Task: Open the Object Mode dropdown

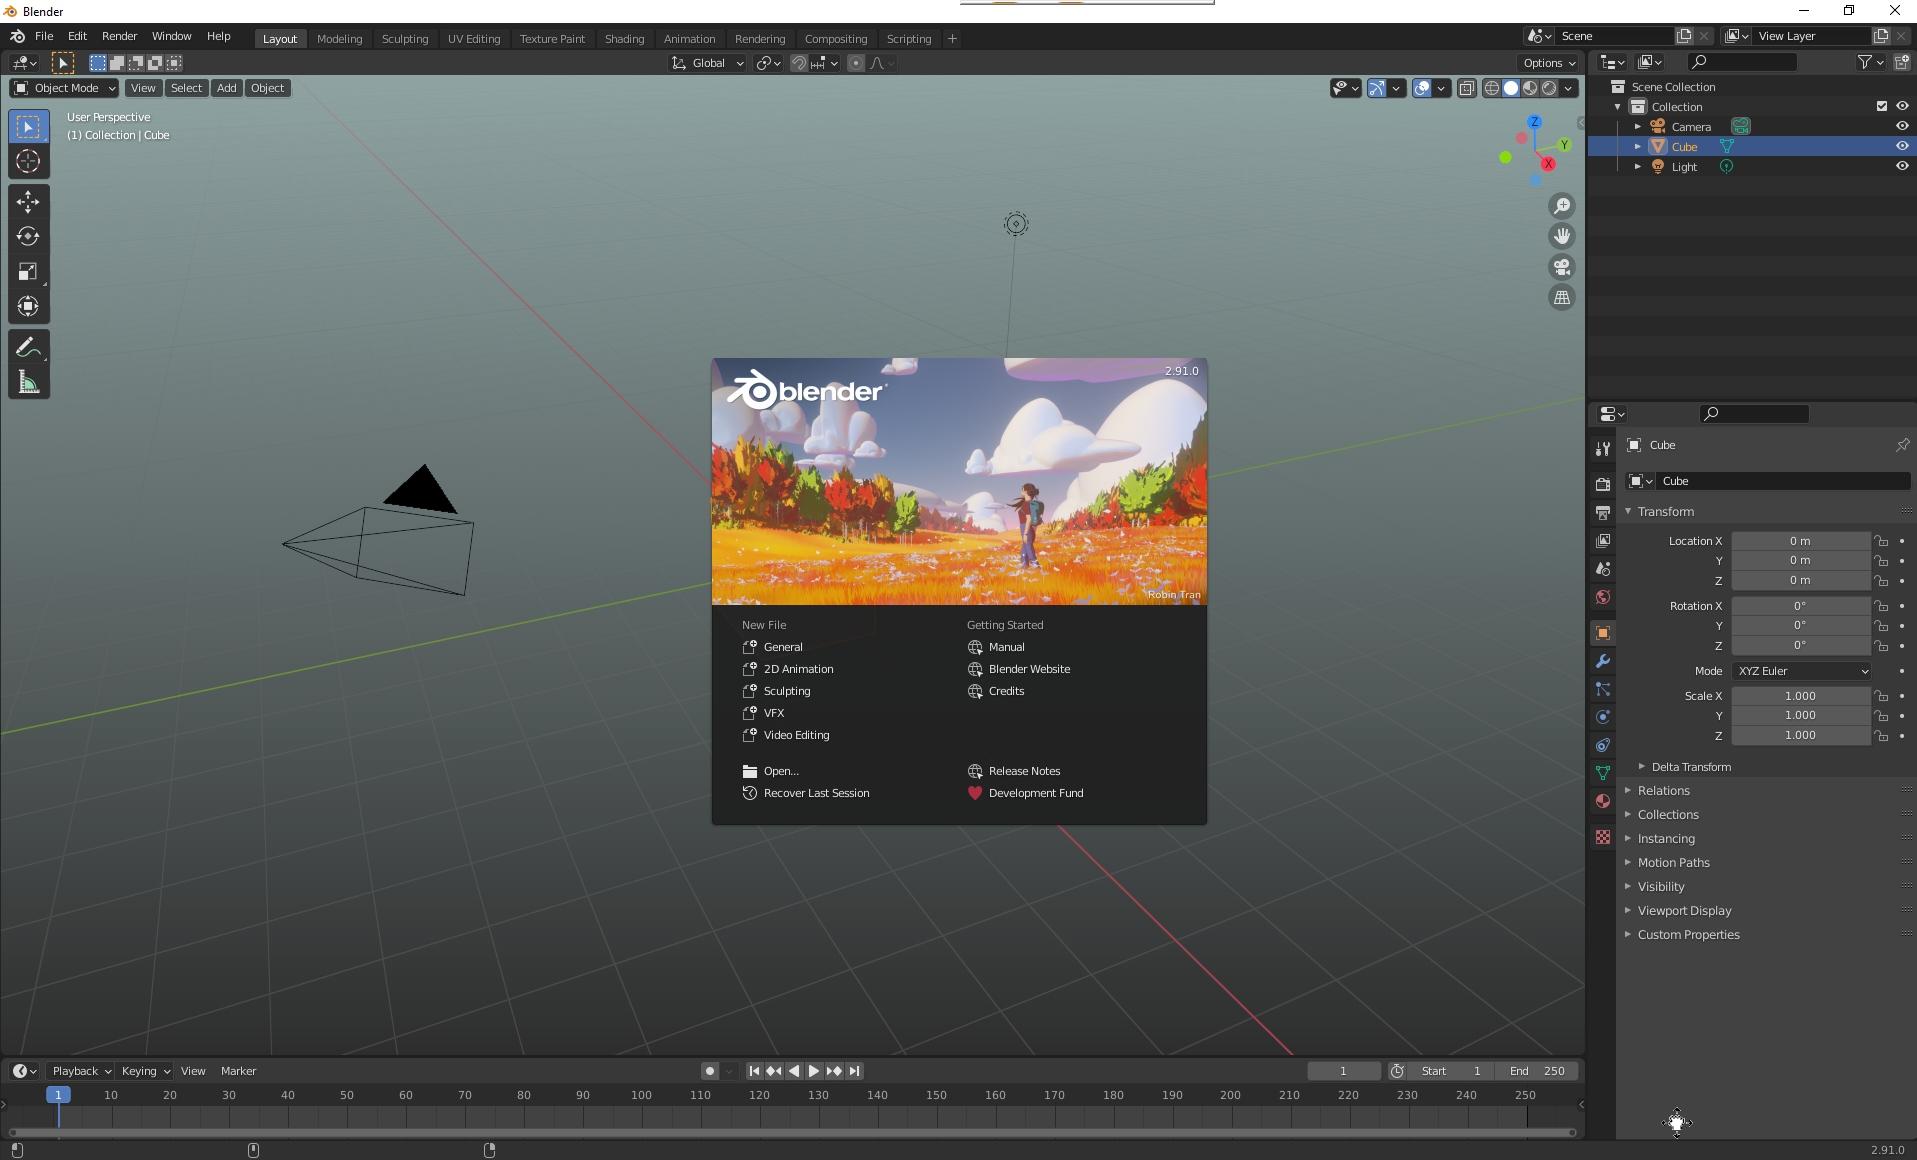Action: pos(64,88)
